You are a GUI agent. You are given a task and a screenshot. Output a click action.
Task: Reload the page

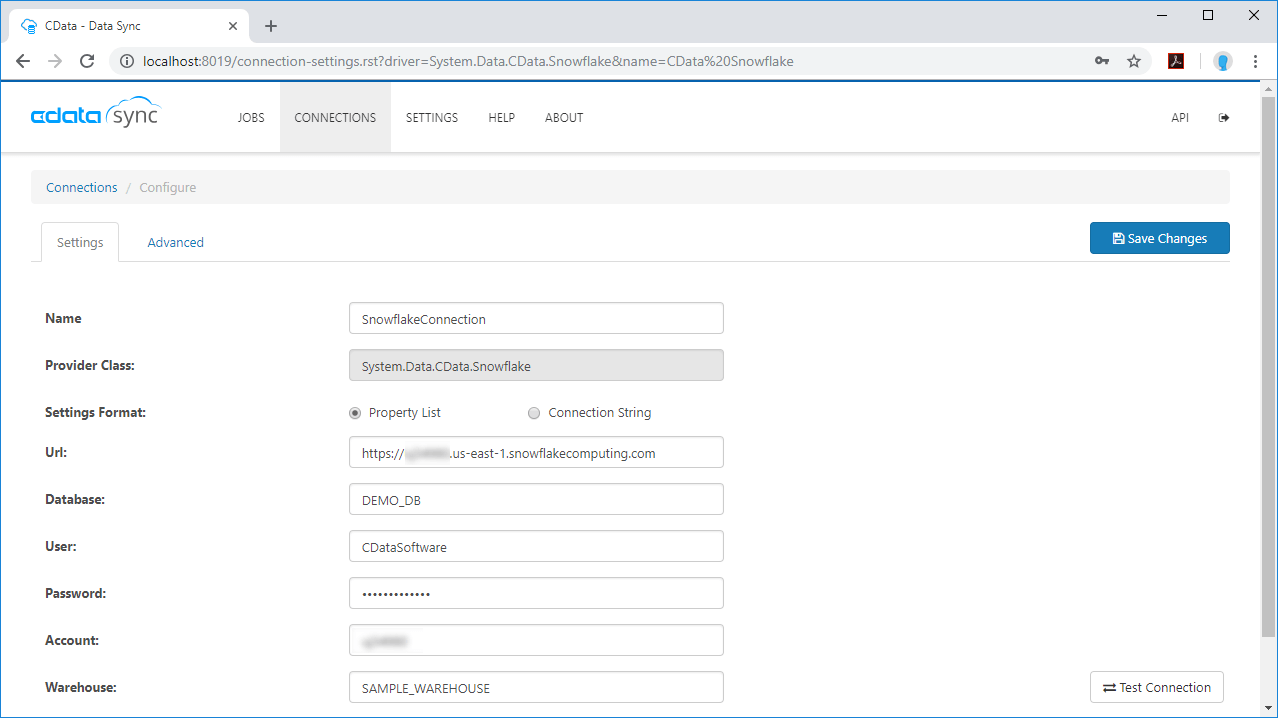[x=87, y=61]
